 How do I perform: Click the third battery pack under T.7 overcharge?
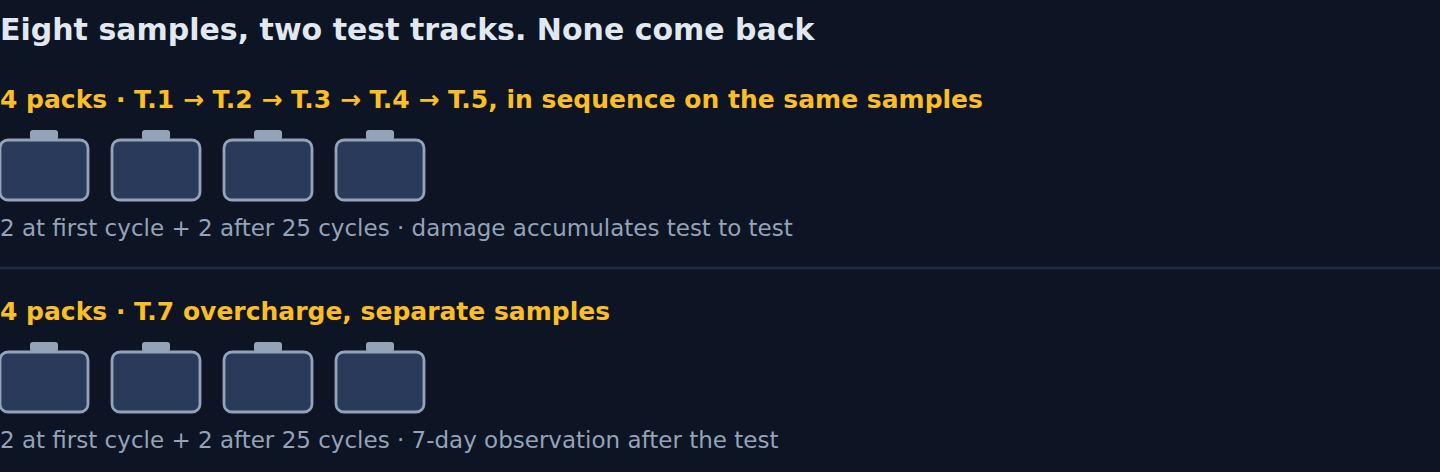click(268, 378)
